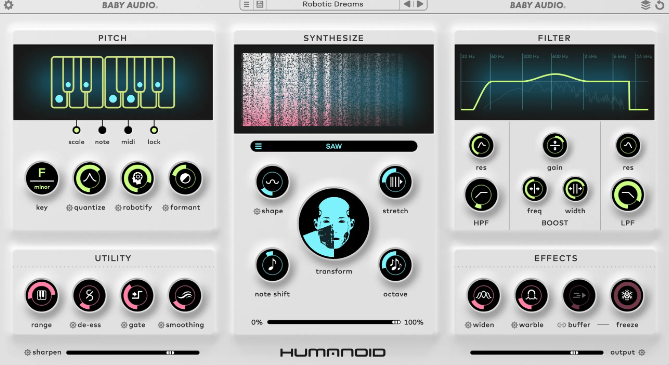Click the formant knob
The height and width of the screenshot is (365, 669).
click(185, 178)
